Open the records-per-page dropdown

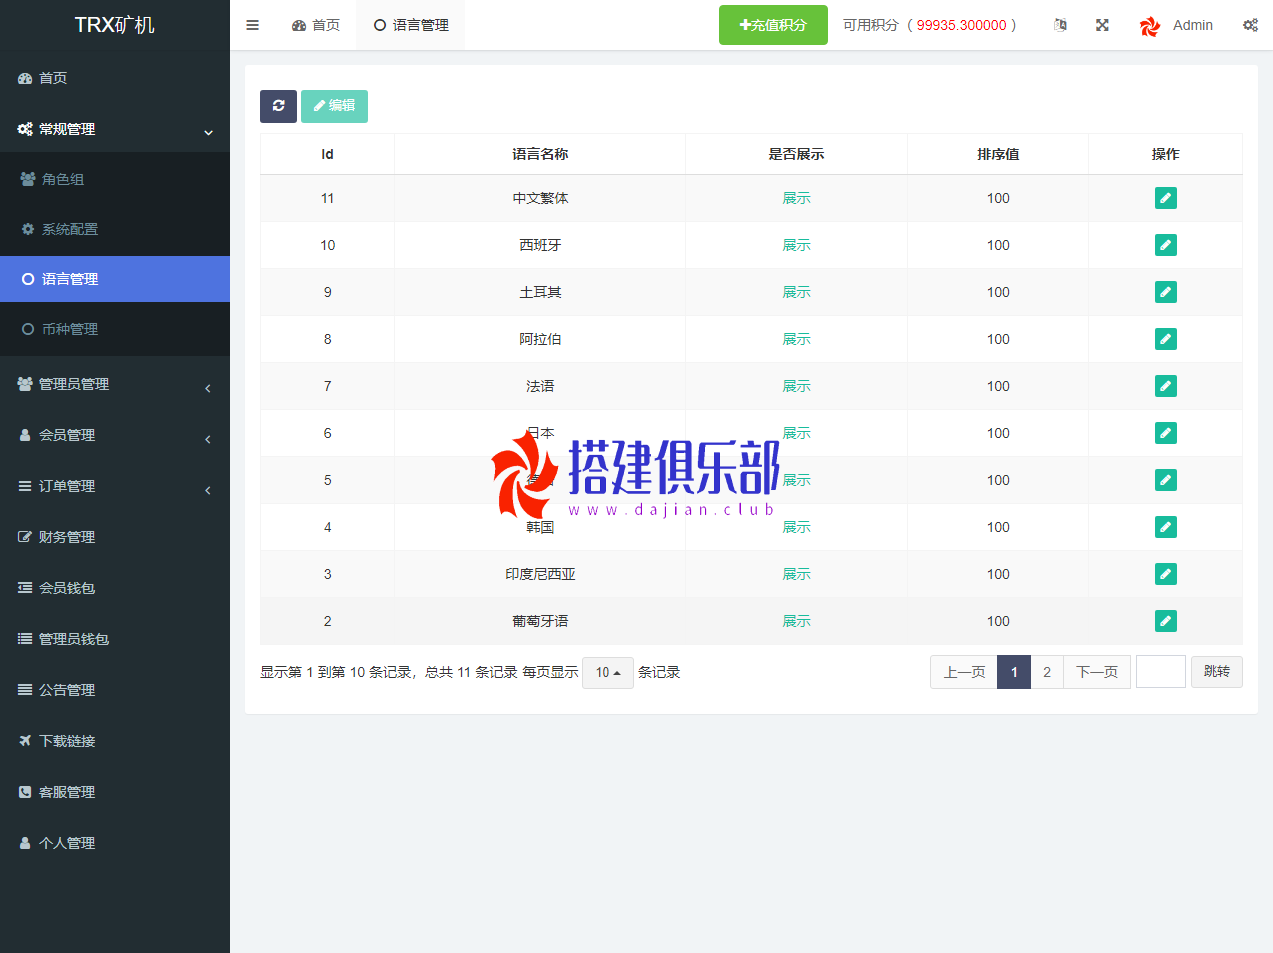608,673
